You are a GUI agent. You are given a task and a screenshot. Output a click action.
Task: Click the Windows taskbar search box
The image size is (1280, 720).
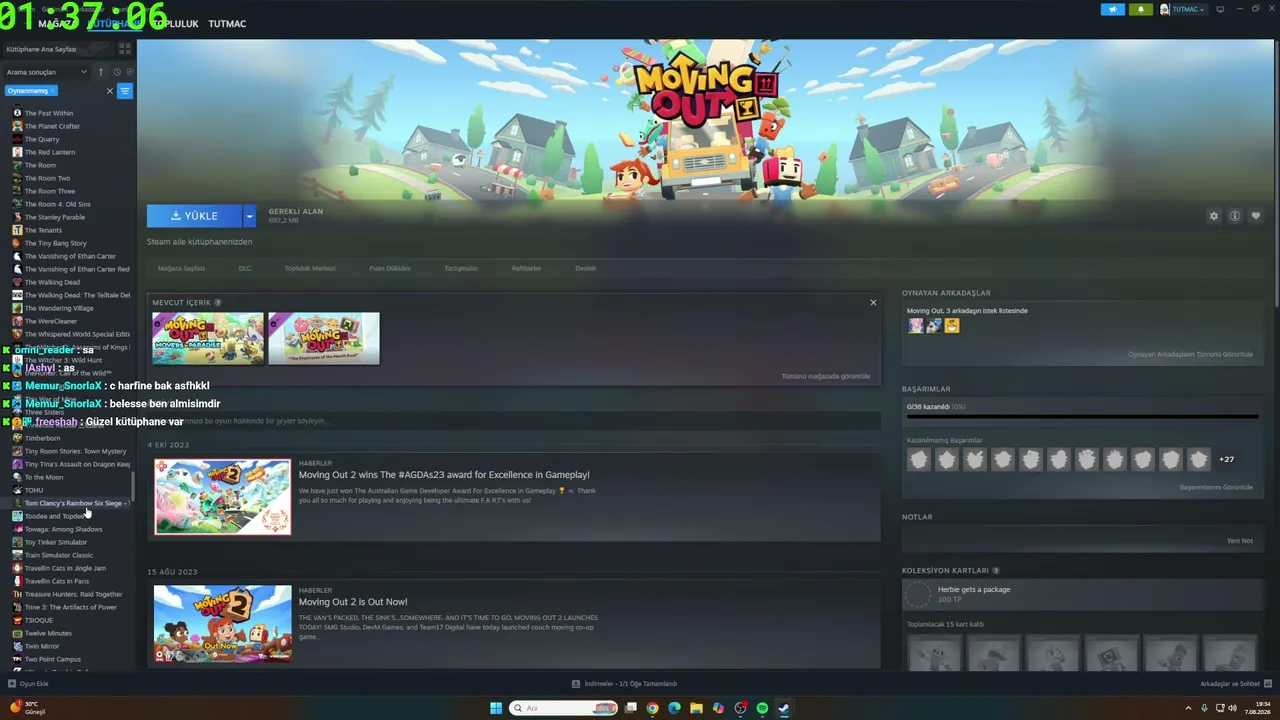point(564,708)
